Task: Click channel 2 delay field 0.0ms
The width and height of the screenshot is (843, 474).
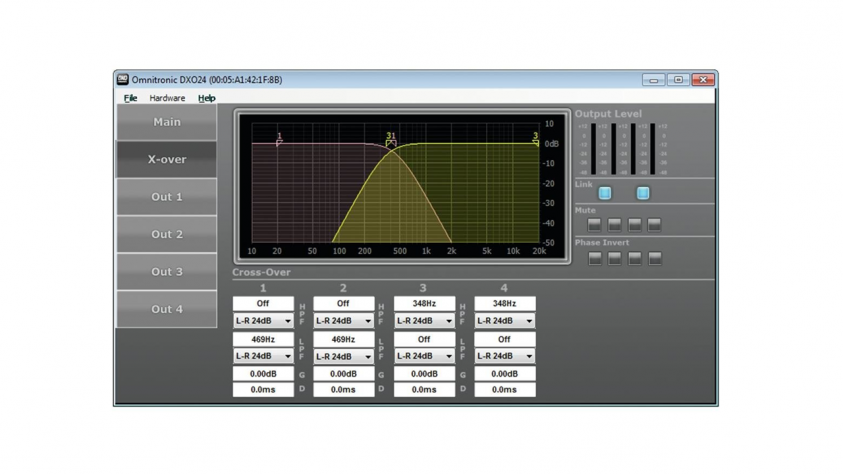Action: click(344, 390)
